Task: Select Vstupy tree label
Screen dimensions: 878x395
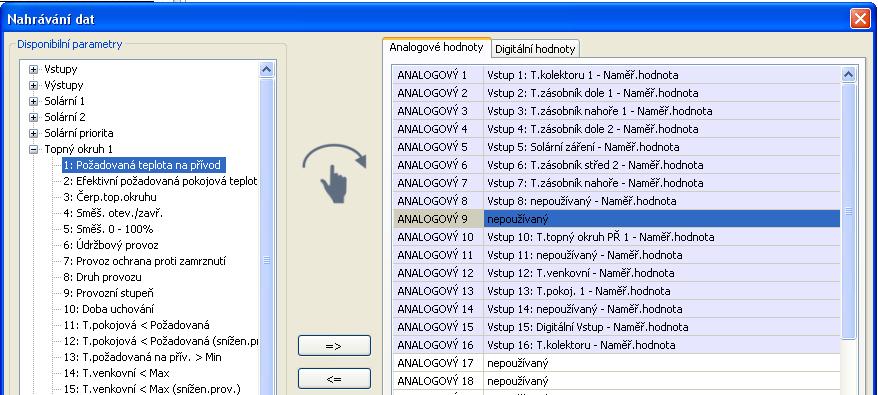Action: 60,69
